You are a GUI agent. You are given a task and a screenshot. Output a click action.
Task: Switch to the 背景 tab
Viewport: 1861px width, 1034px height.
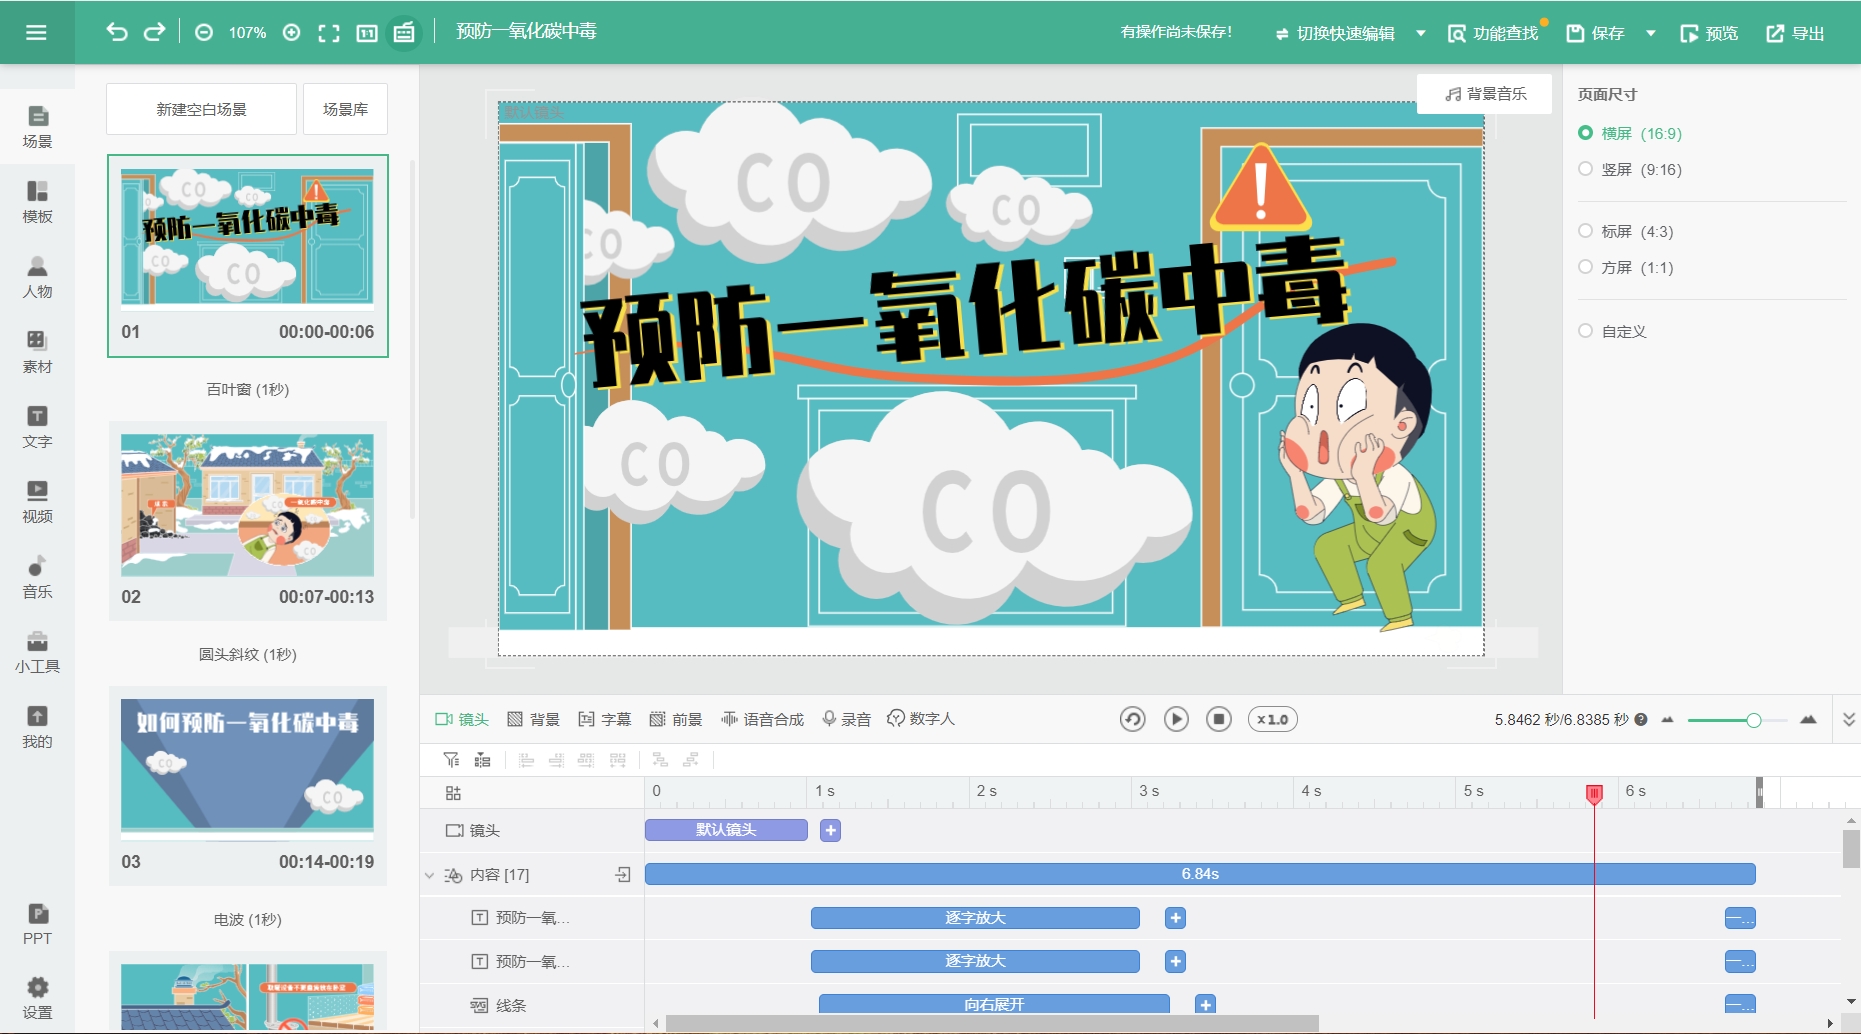[x=534, y=719]
